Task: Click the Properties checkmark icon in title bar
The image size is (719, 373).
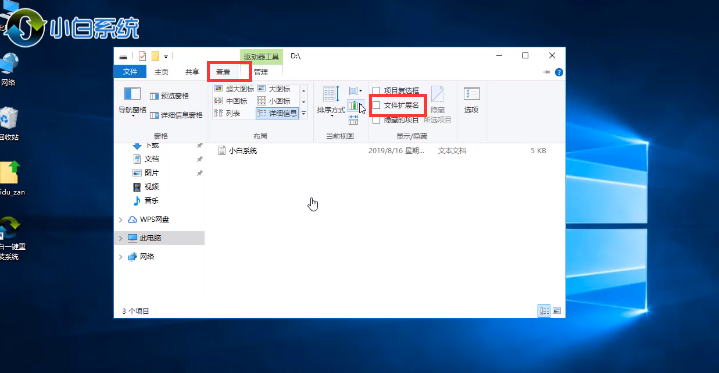Action: [142, 56]
